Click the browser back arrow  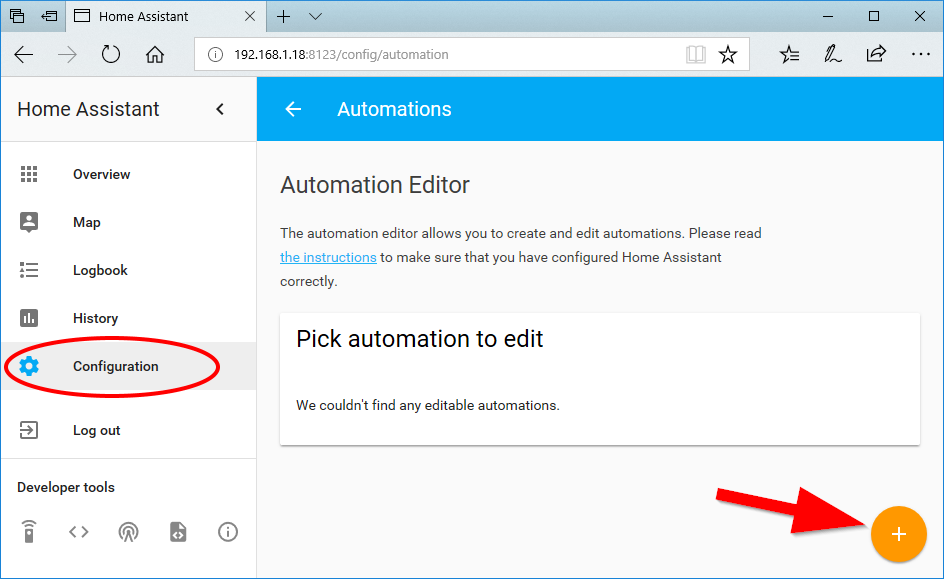pos(23,55)
